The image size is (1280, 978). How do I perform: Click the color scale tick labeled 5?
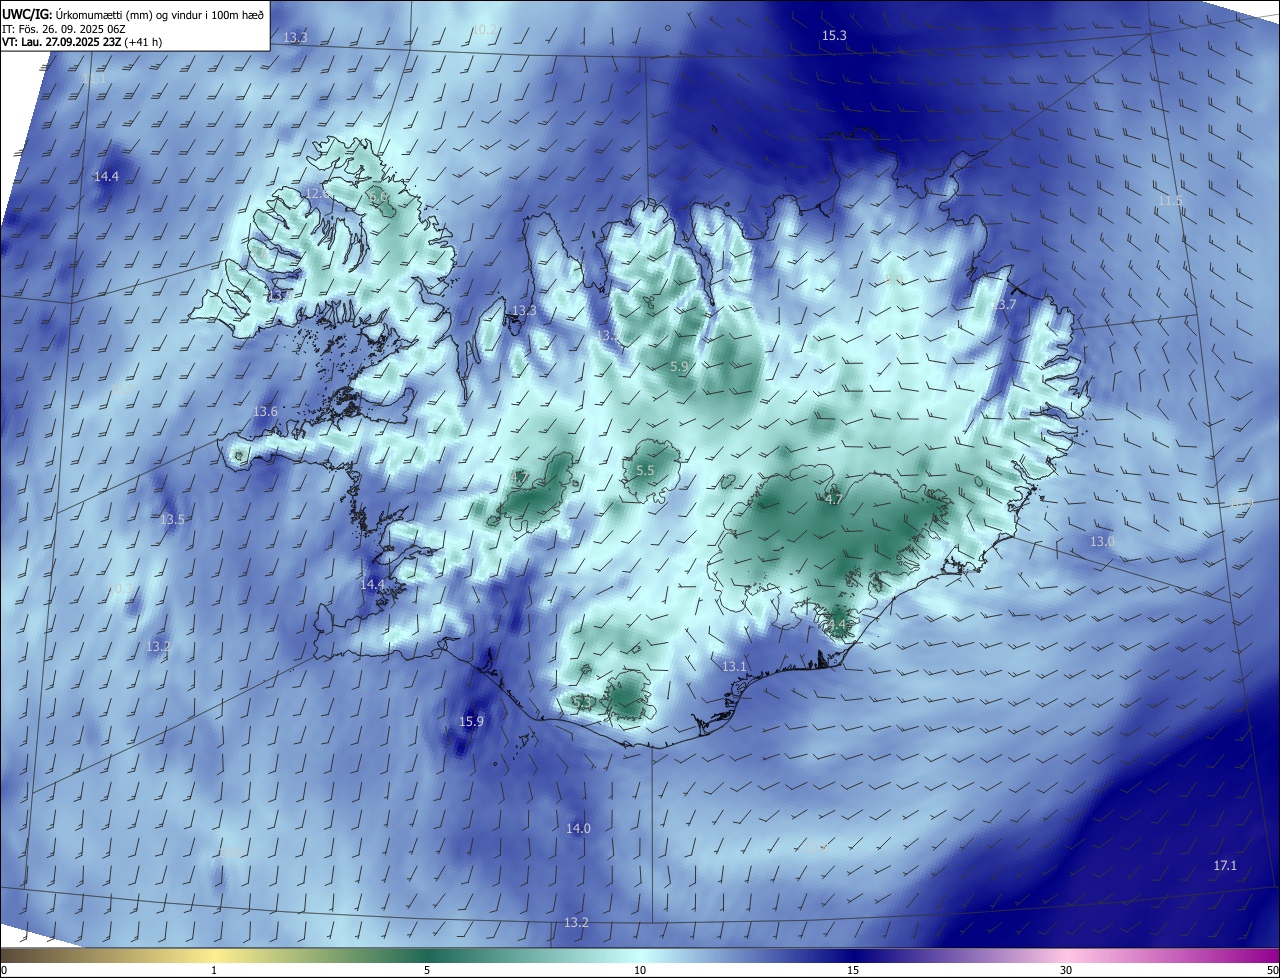click(427, 970)
